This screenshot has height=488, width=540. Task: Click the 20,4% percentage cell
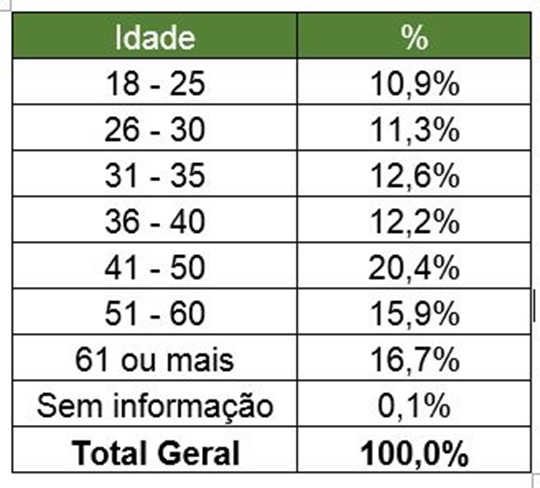pos(414,266)
